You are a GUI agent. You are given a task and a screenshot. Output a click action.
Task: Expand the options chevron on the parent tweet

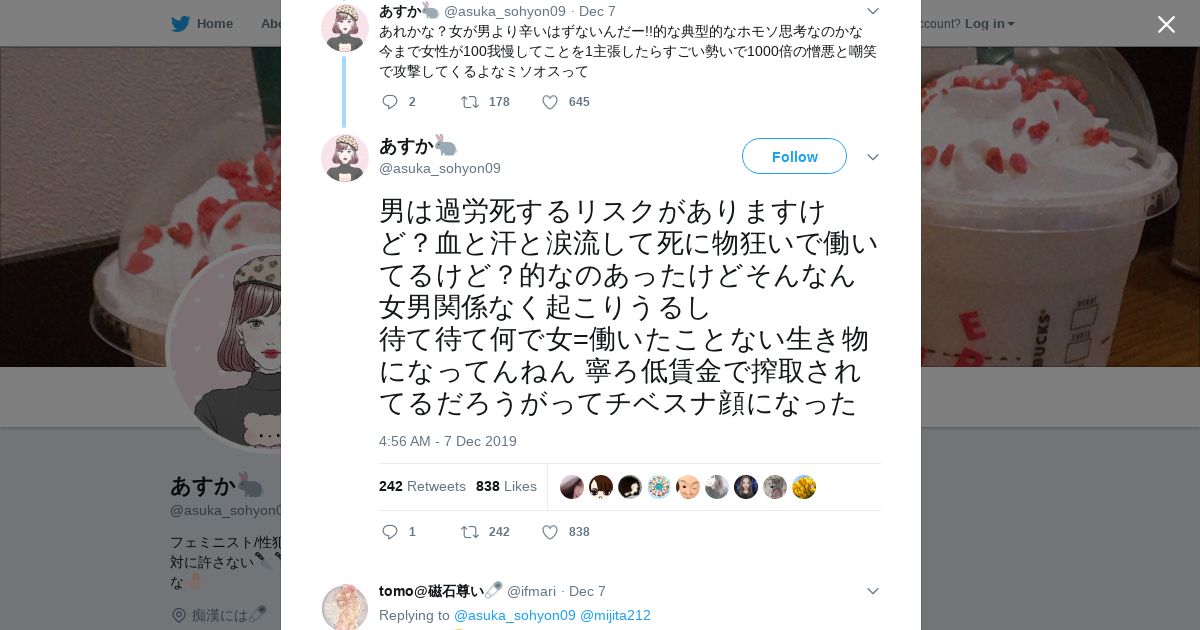click(872, 11)
